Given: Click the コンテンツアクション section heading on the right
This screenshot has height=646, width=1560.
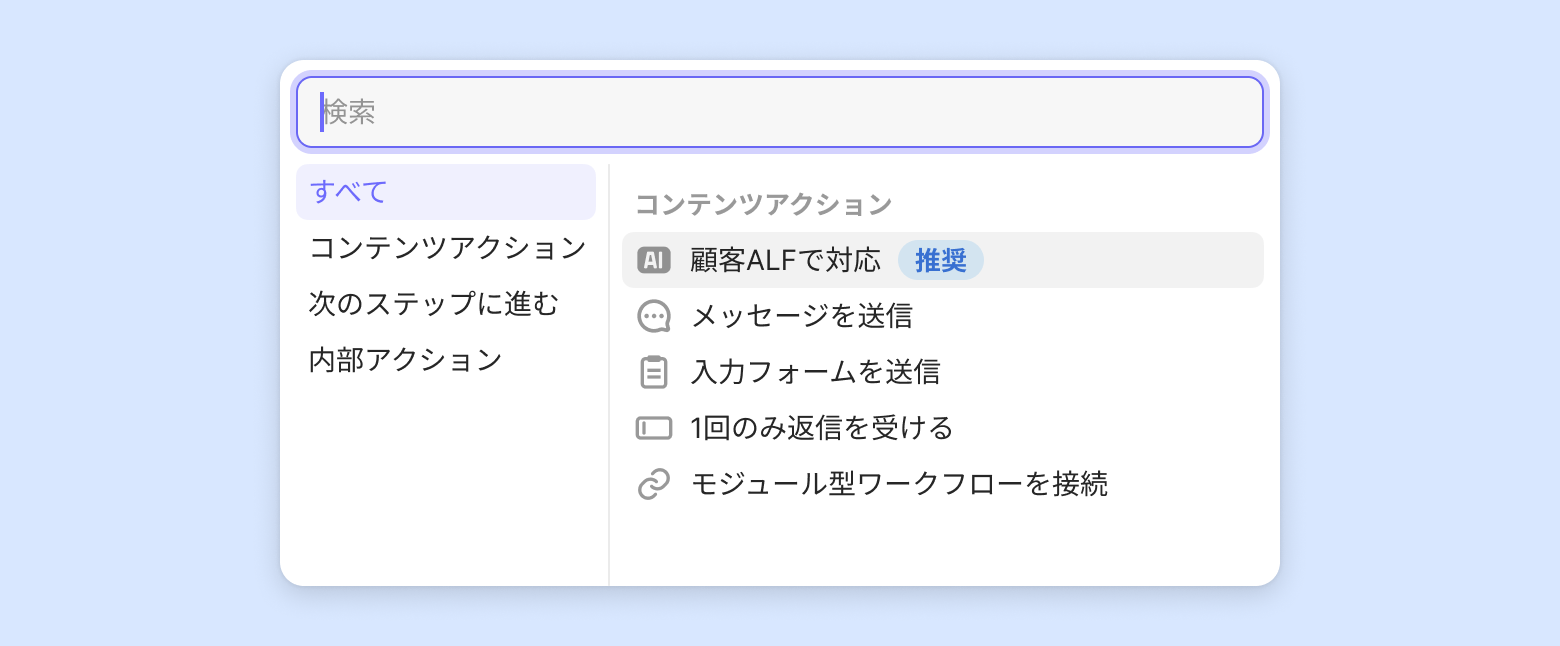Looking at the screenshot, I should (x=764, y=204).
